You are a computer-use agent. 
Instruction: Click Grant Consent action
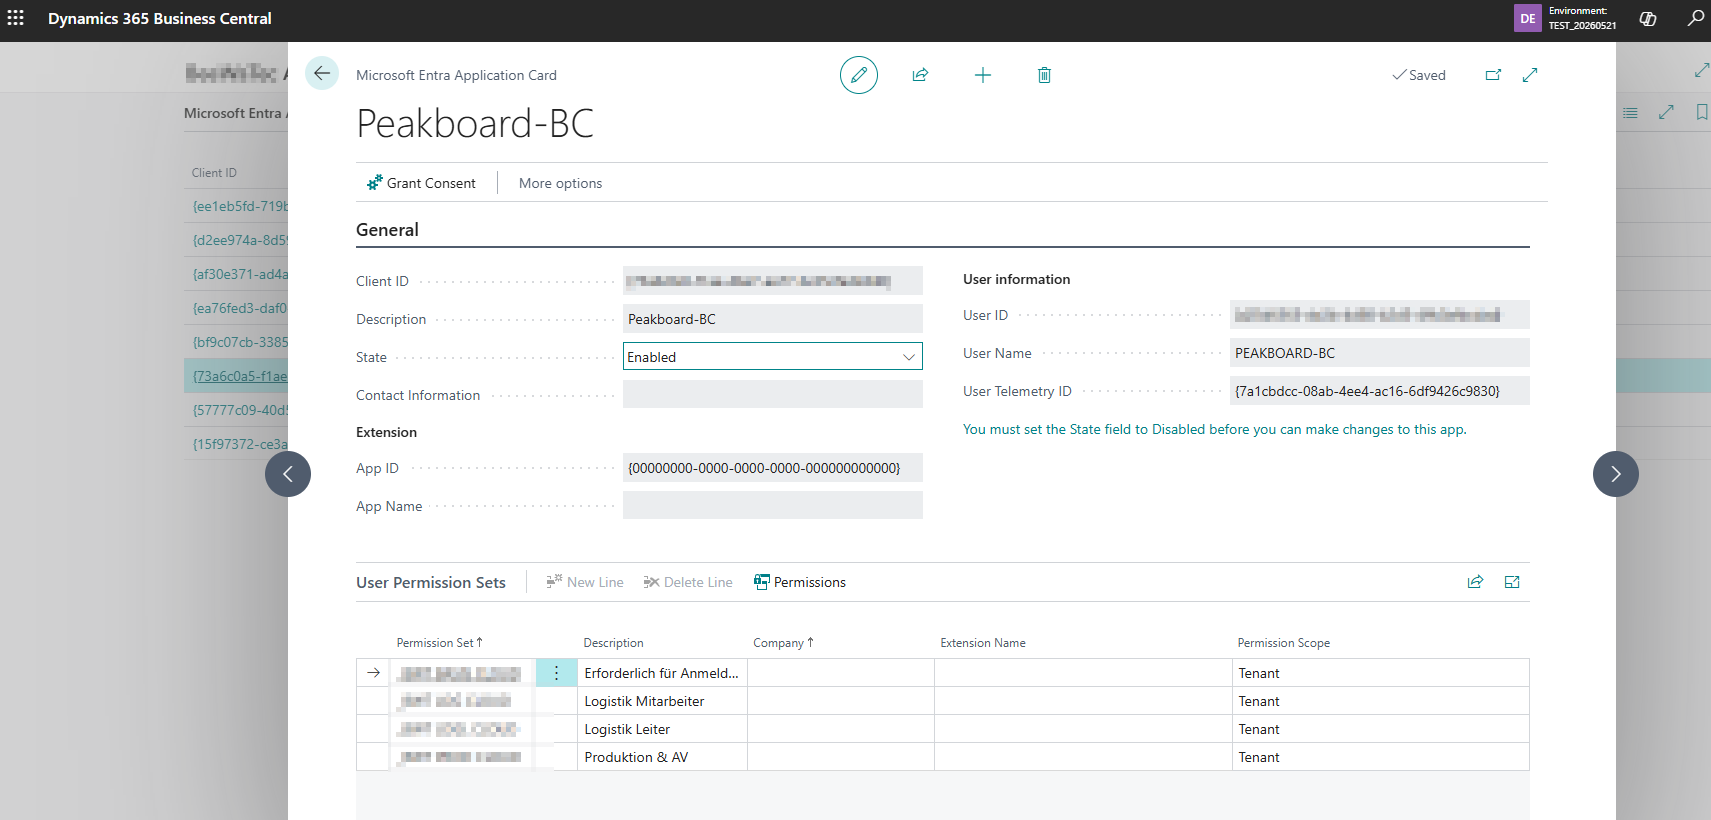(x=421, y=183)
